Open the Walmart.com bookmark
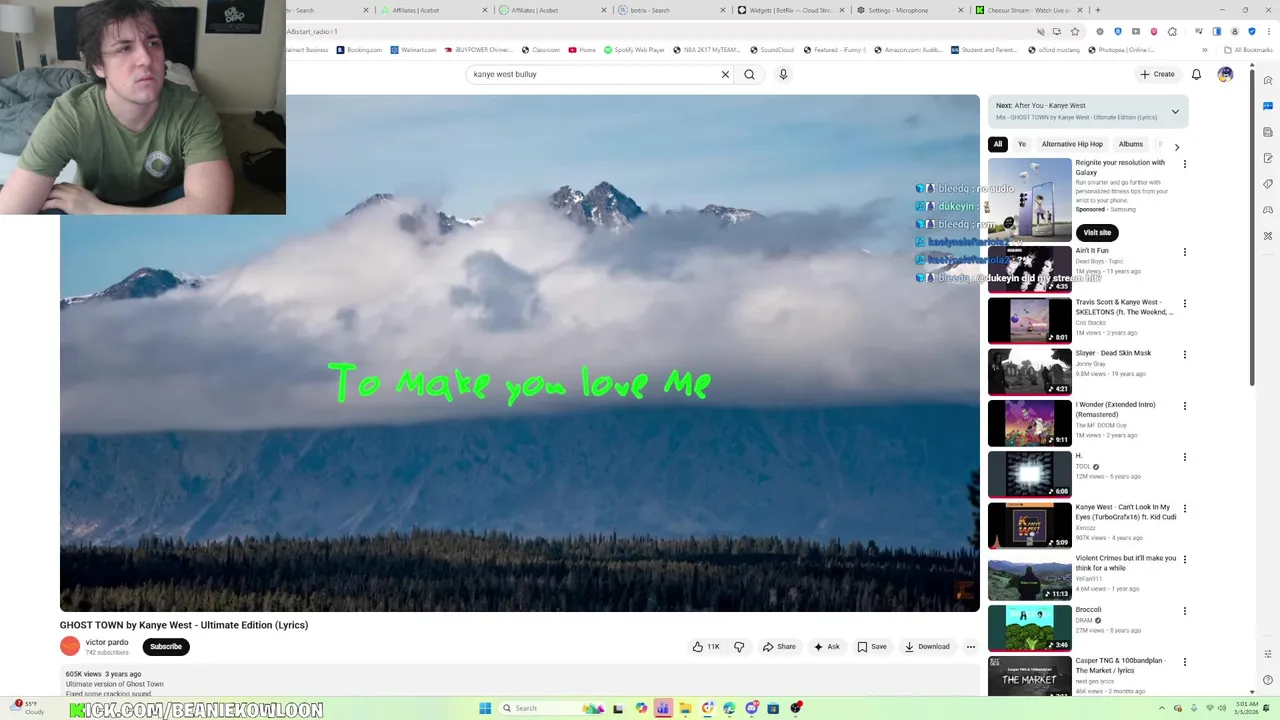Viewport: 1280px width, 720px height. coord(413,49)
